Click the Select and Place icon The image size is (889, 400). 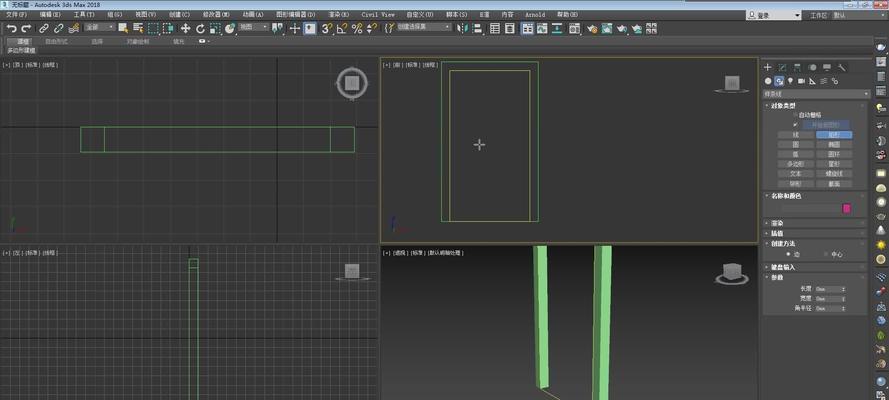pyautogui.click(x=230, y=28)
